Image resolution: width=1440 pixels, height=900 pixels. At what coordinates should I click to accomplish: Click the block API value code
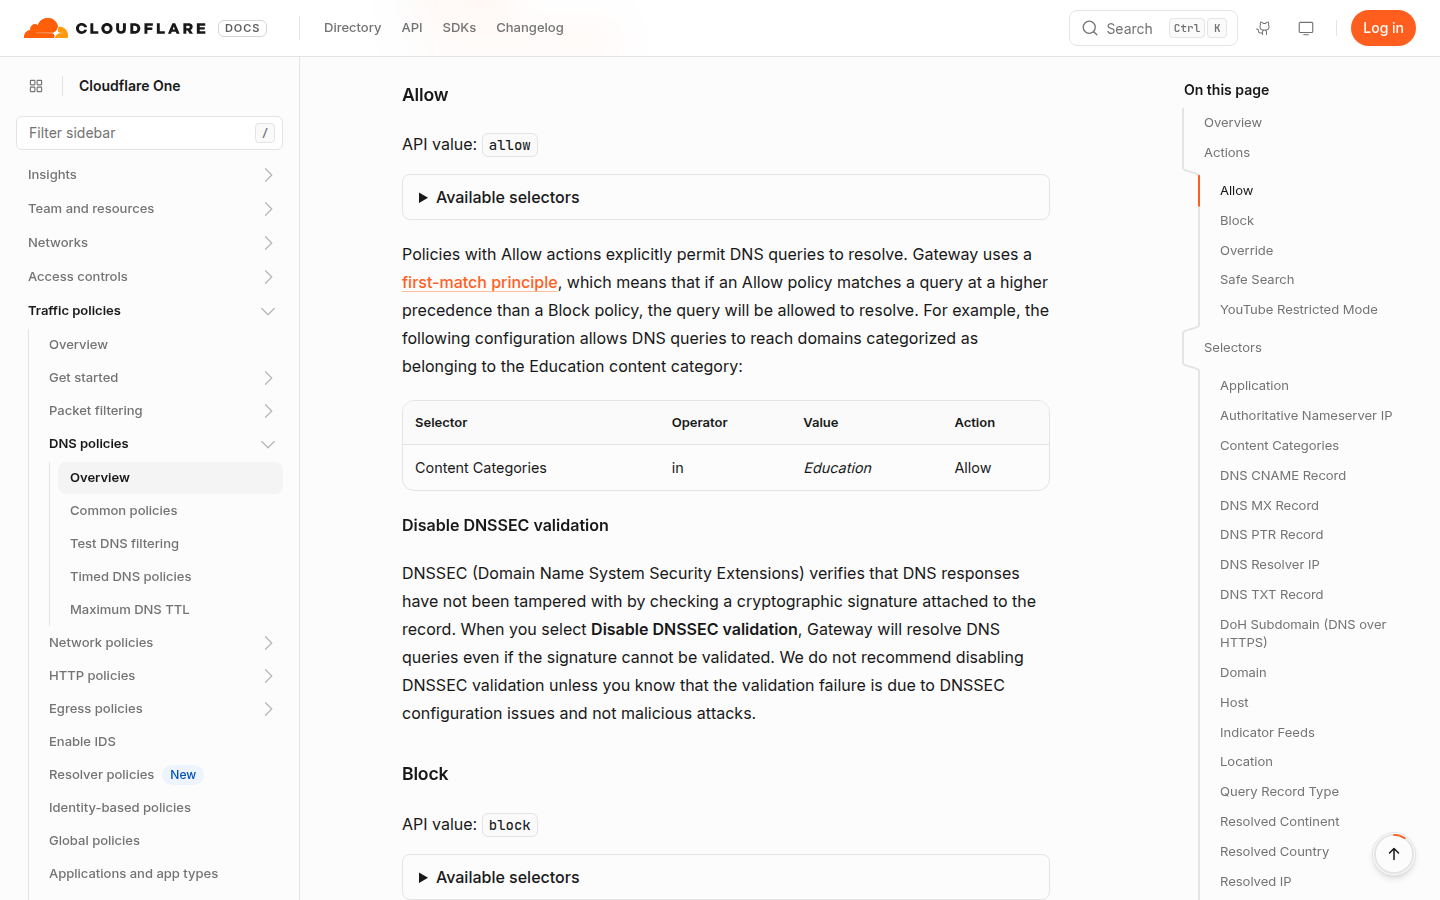[510, 825]
